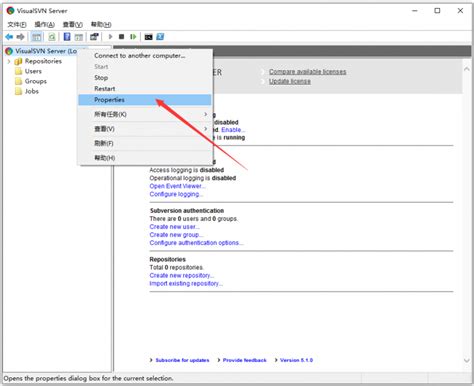Expand the Repositories tree node
The image size is (474, 386).
point(9,61)
